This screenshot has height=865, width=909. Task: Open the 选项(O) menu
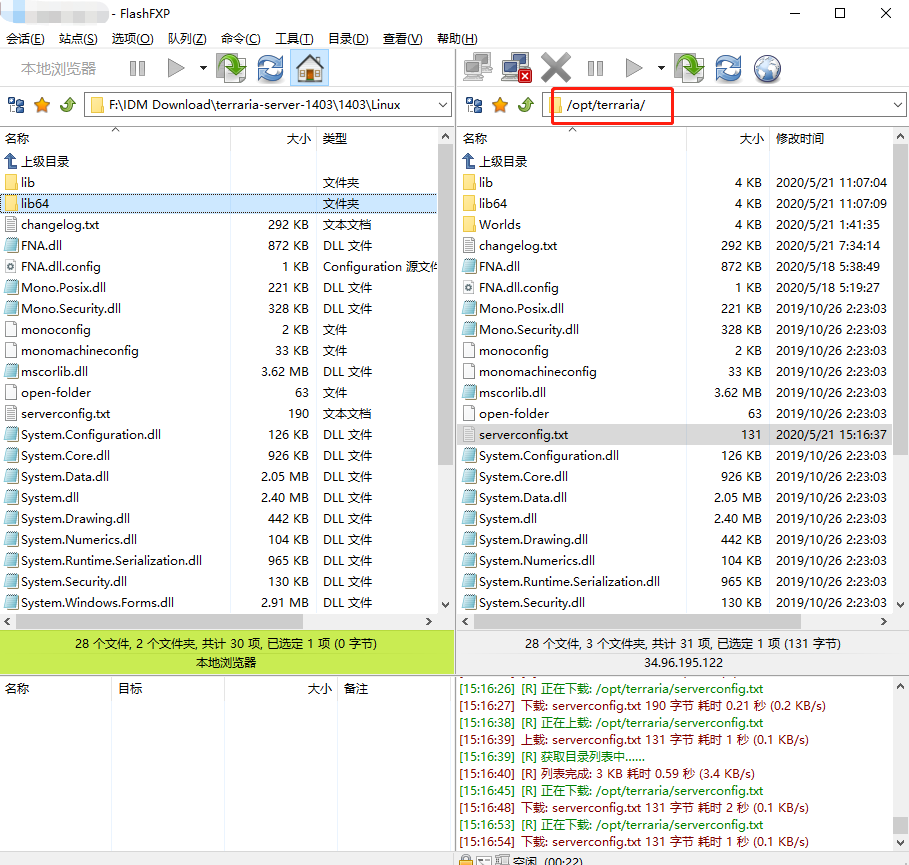click(132, 39)
